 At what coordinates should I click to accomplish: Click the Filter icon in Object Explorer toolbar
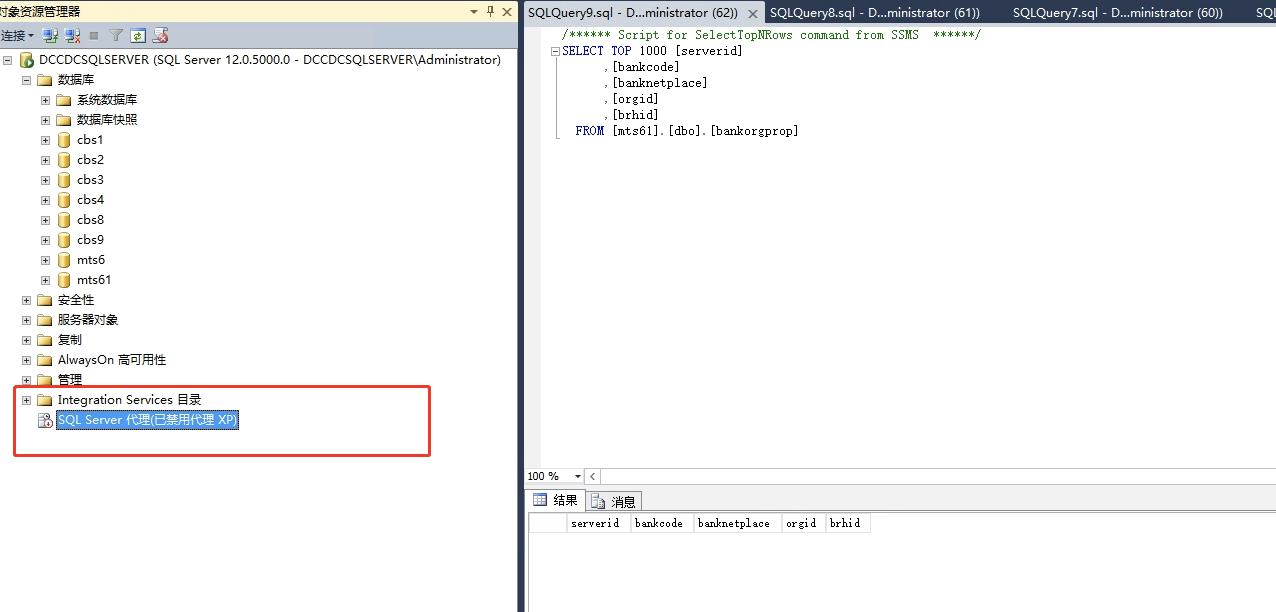coord(116,35)
